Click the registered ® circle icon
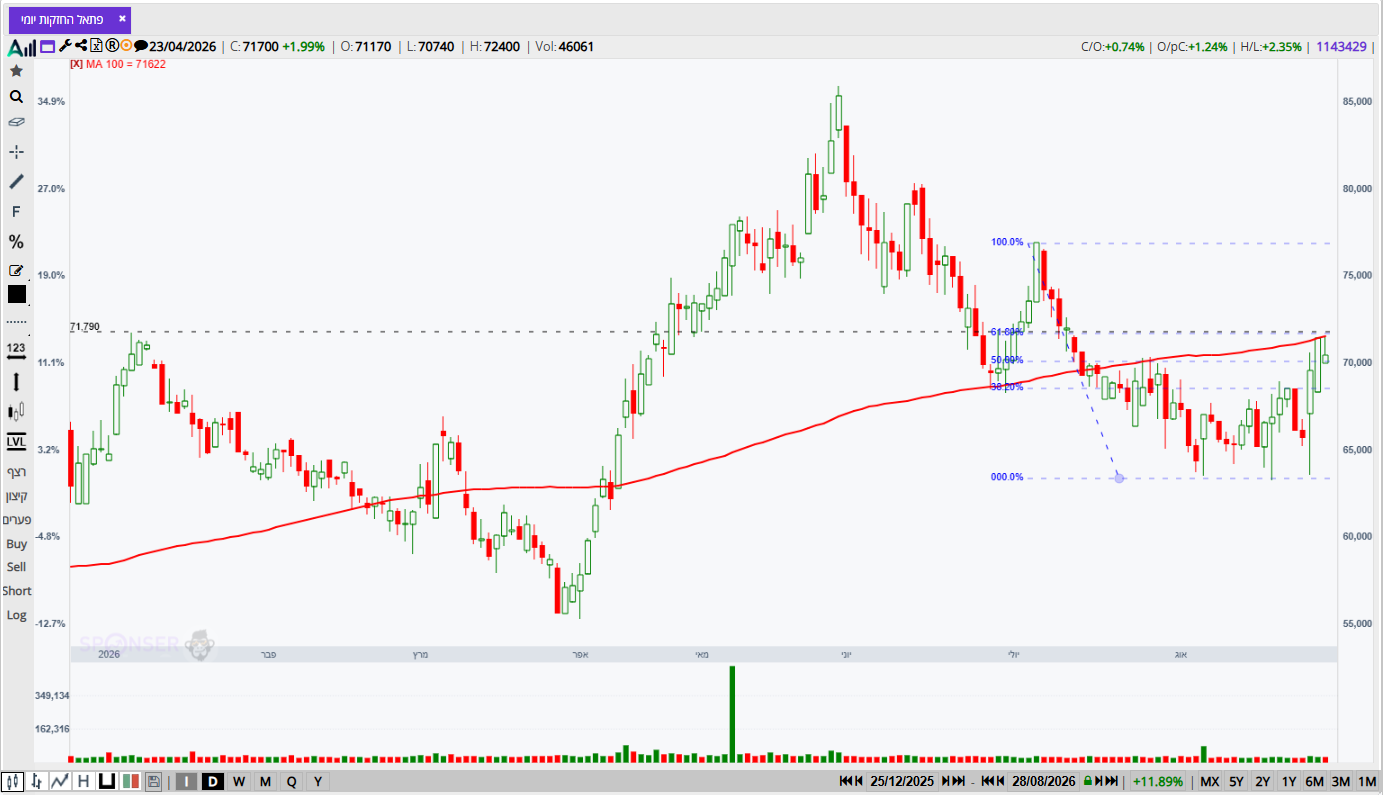This screenshot has width=1386, height=795. (x=112, y=46)
